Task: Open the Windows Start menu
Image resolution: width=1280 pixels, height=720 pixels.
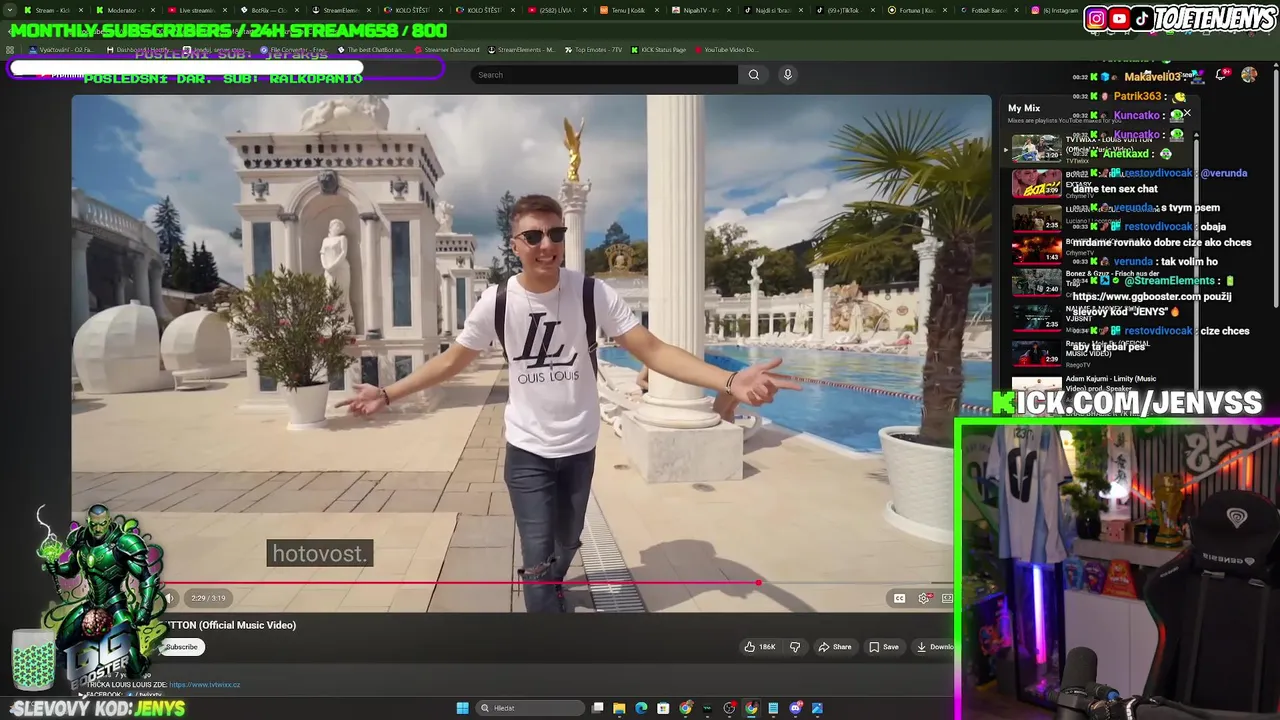Action: tap(462, 708)
